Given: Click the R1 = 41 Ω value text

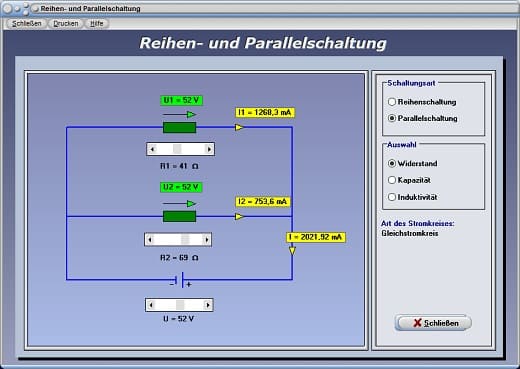Looking at the screenshot, I should click(179, 166).
